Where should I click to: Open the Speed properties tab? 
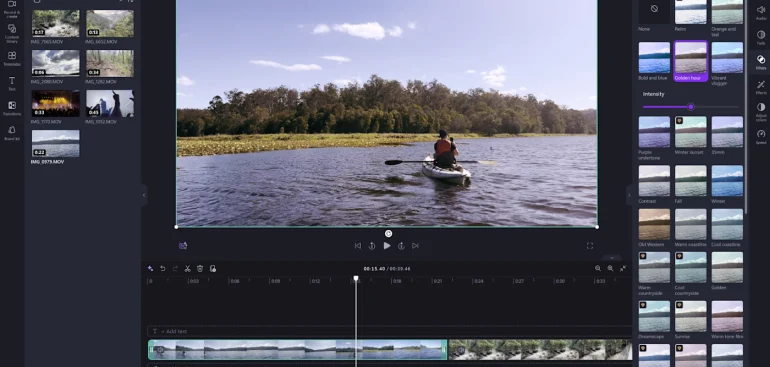(x=761, y=136)
